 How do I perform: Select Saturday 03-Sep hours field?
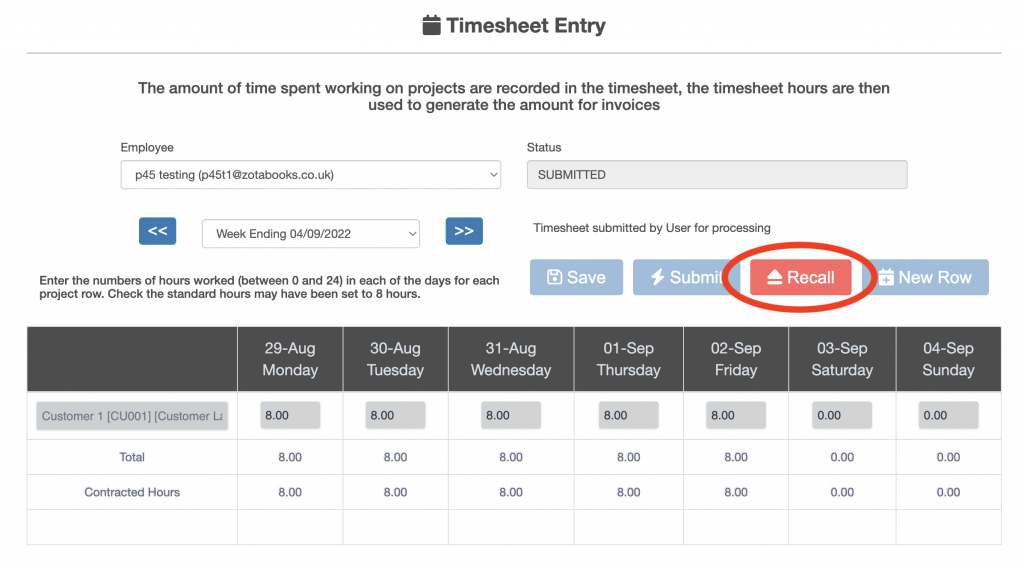(842, 415)
